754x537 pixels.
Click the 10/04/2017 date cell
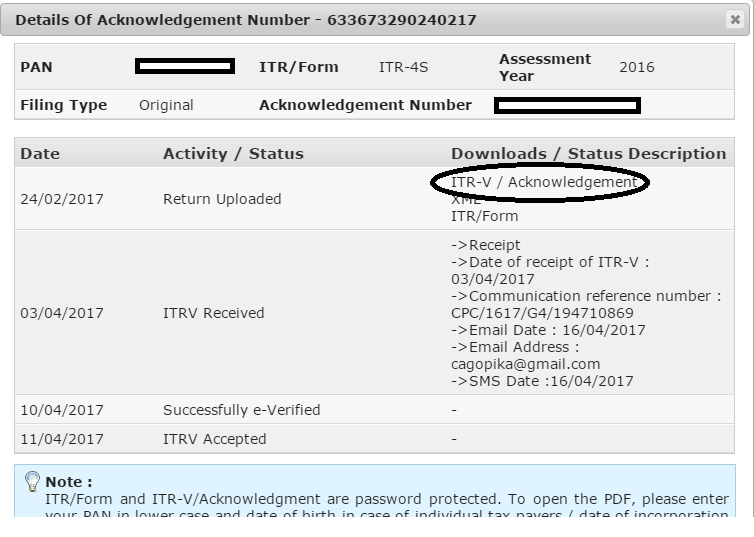pos(61,410)
